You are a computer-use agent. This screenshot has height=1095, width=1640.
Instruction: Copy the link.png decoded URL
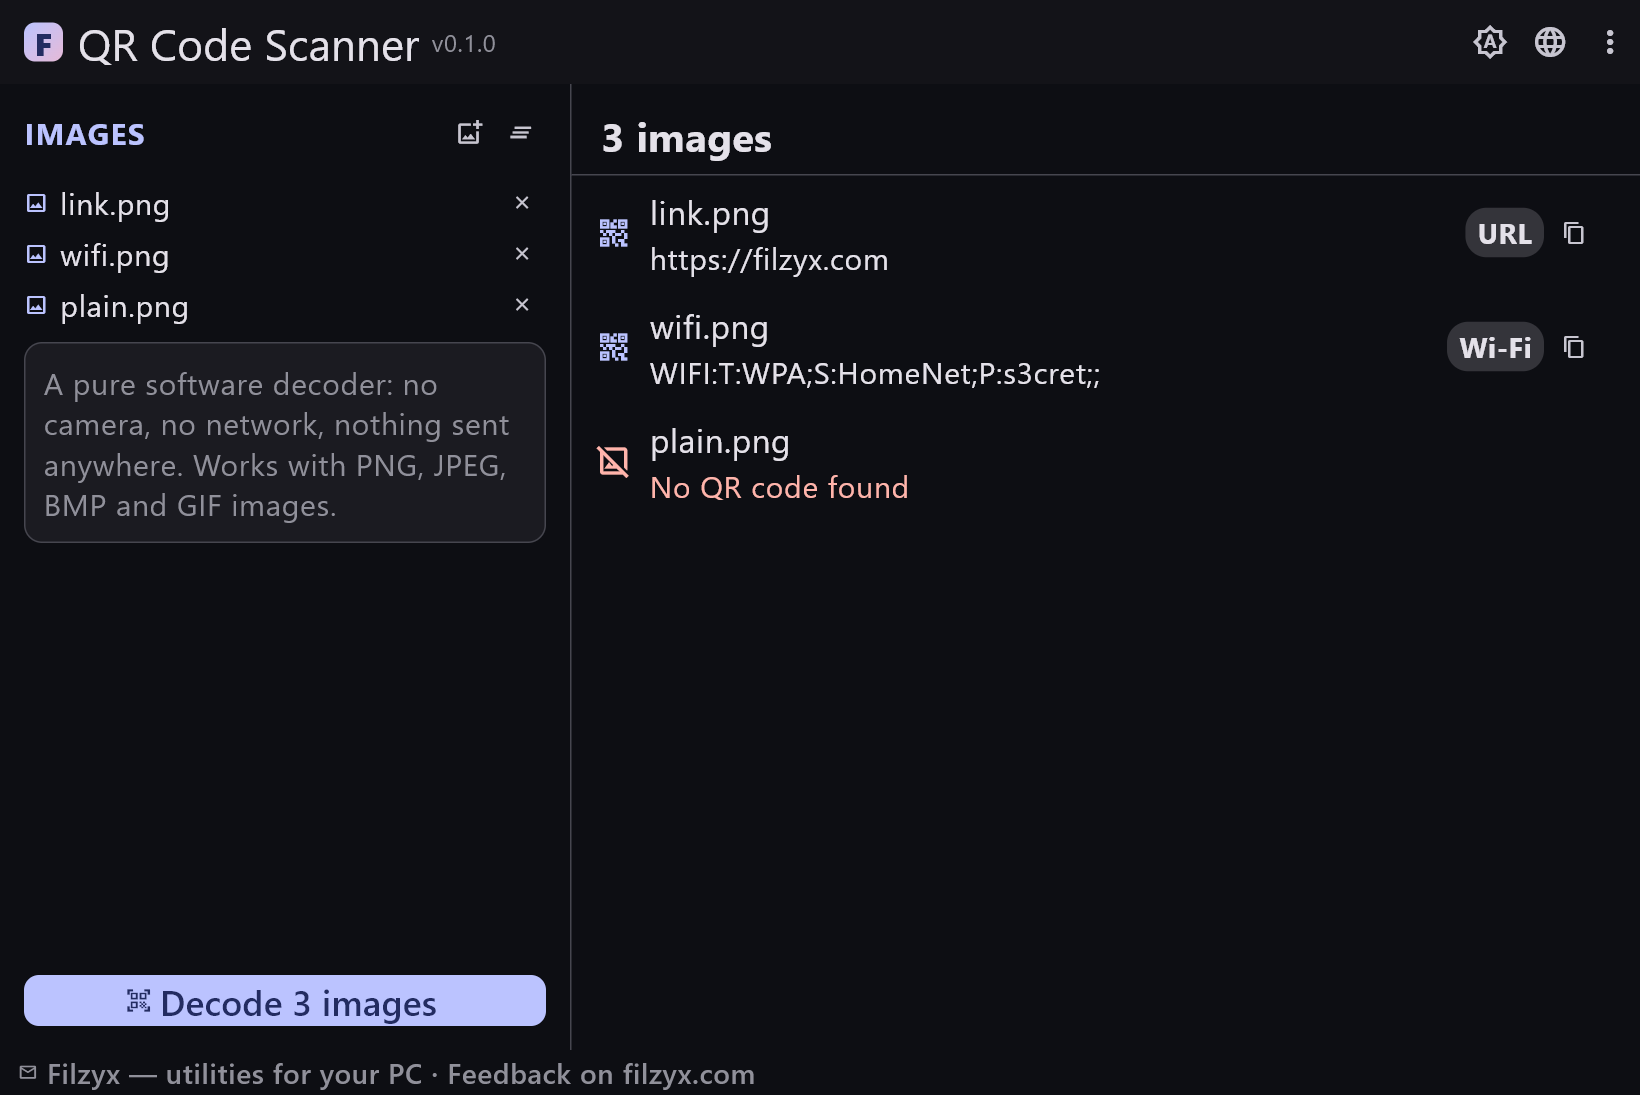coord(1574,233)
